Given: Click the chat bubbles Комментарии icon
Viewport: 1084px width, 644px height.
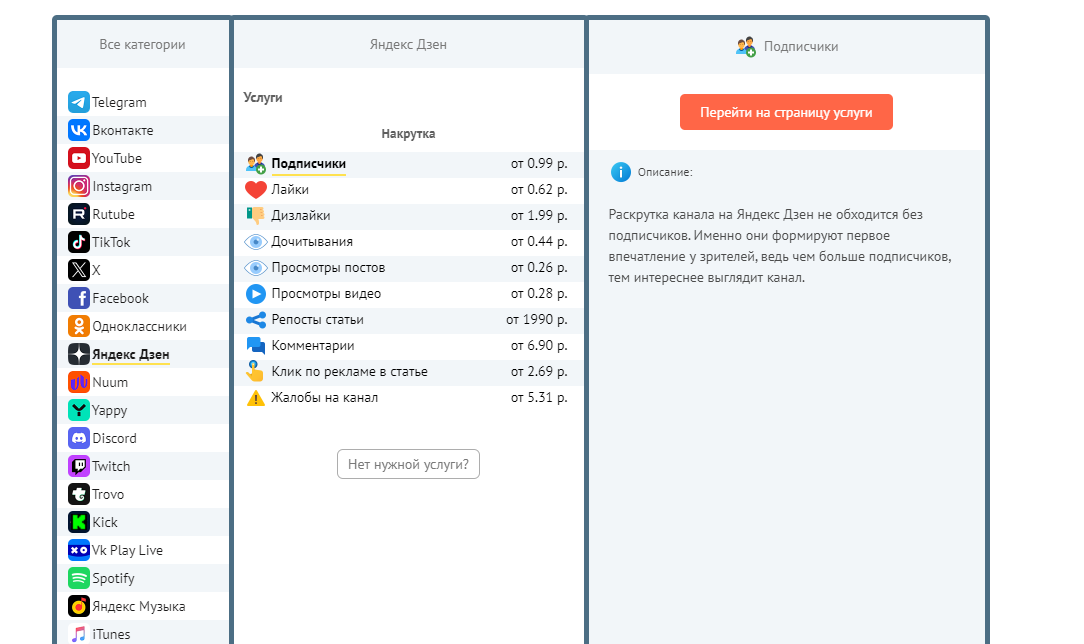Looking at the screenshot, I should click(x=256, y=345).
